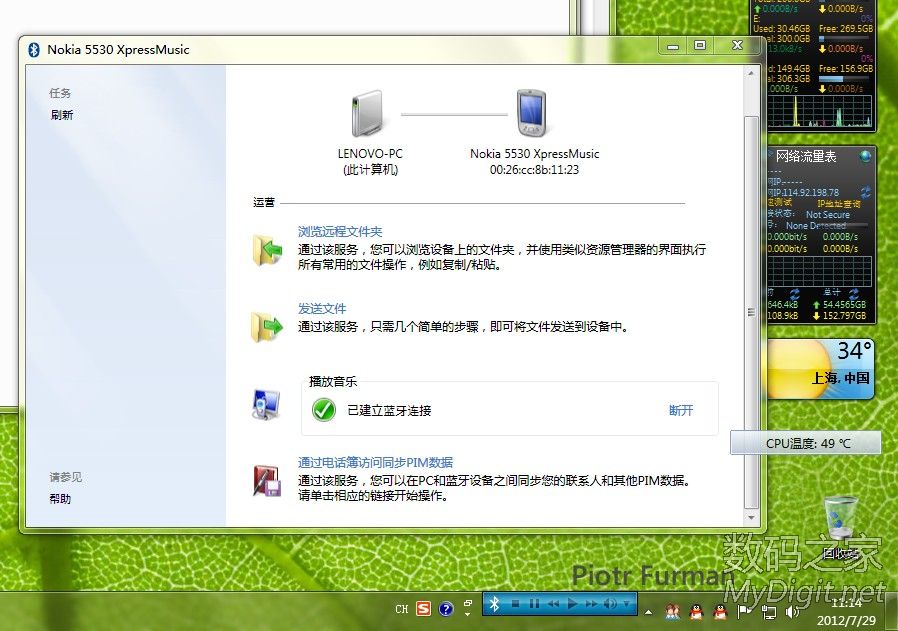
Task: Open the Action Center flag icon
Action: [x=744, y=612]
